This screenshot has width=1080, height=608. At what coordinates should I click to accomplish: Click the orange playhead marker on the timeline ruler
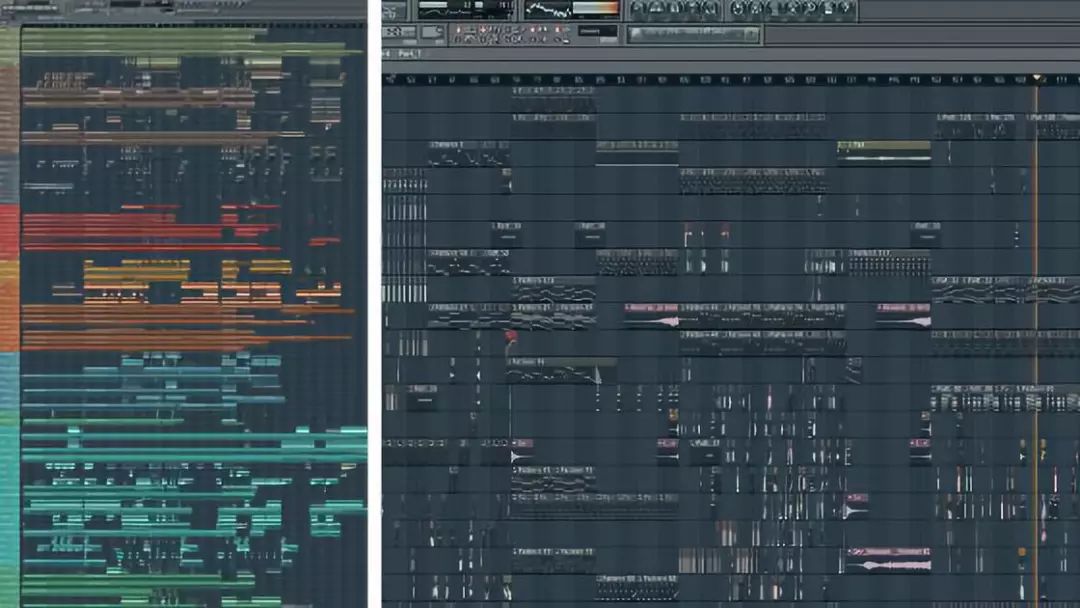click(x=1037, y=78)
